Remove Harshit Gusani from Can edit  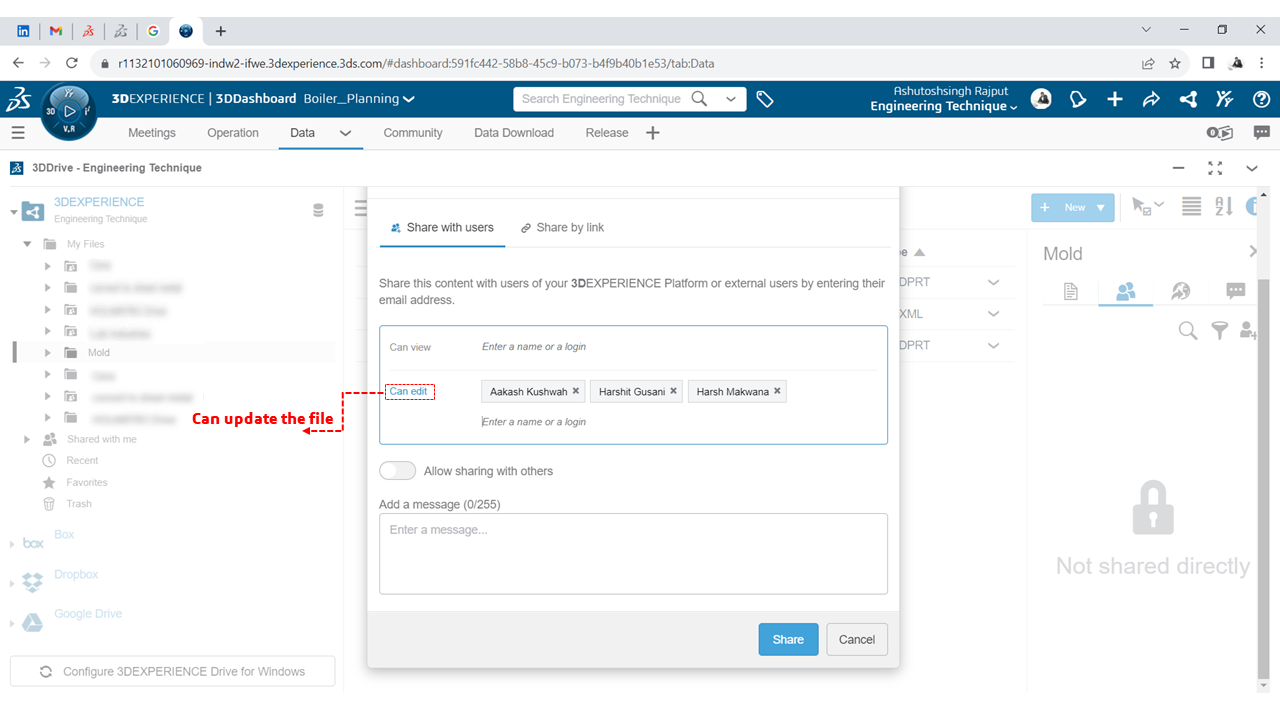pos(674,391)
